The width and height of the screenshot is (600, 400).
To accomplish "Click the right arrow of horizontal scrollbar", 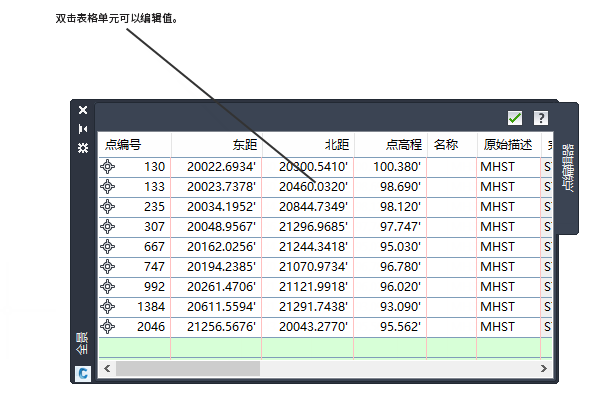I will [x=544, y=368].
